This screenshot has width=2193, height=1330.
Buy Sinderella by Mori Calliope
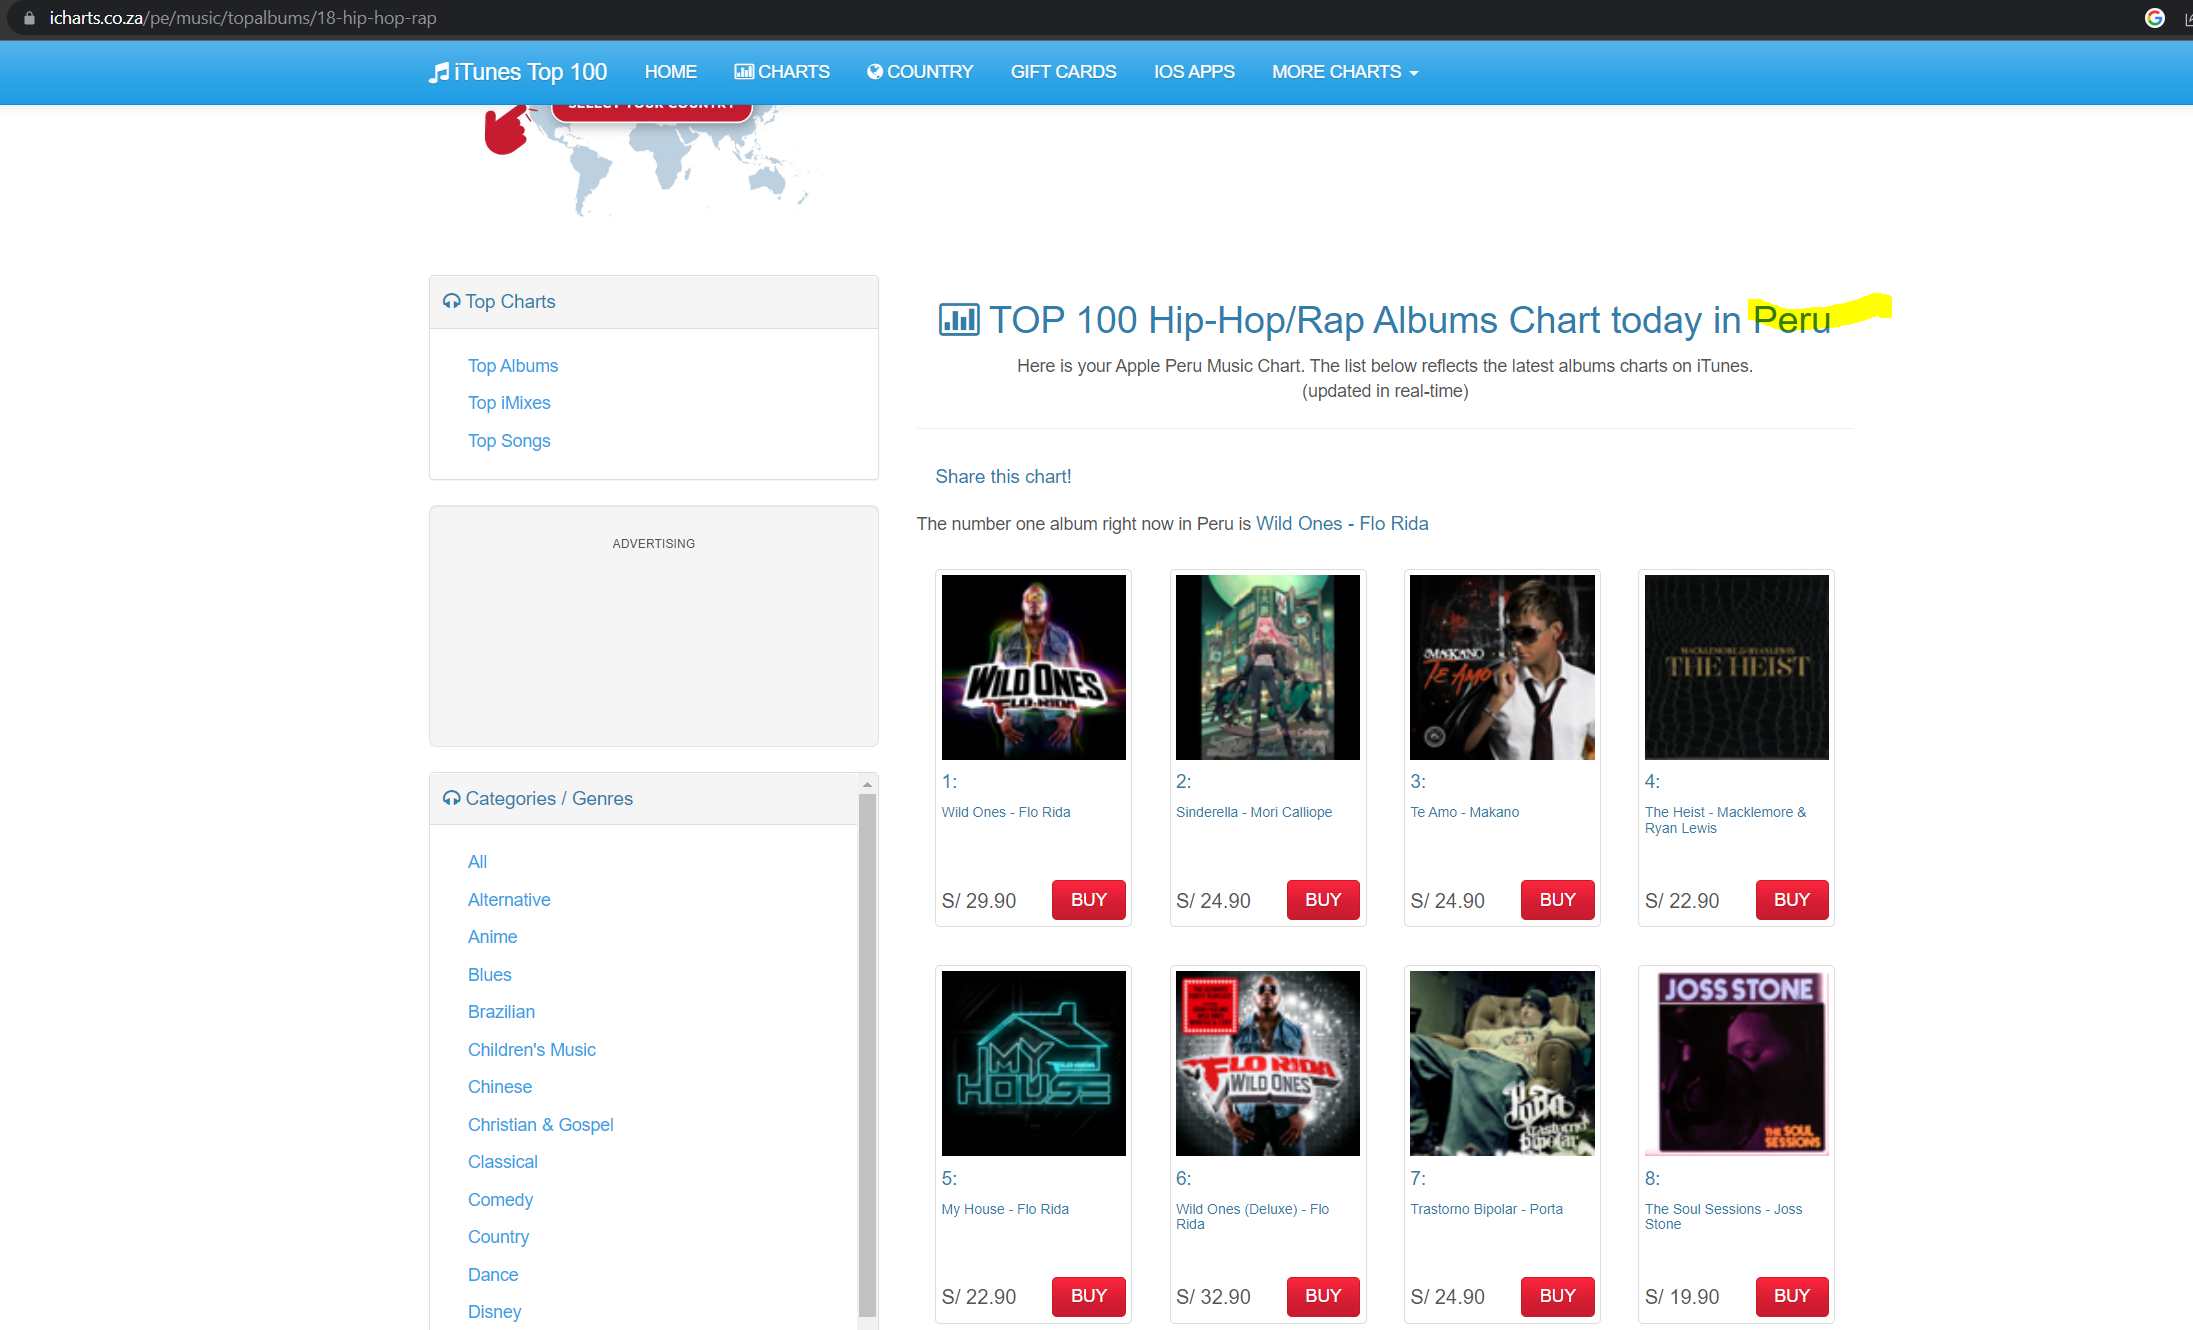point(1322,900)
